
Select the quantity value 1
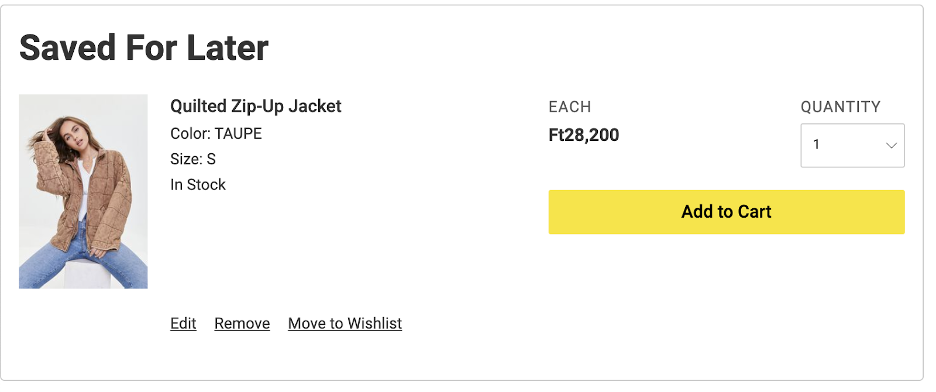[816, 144]
